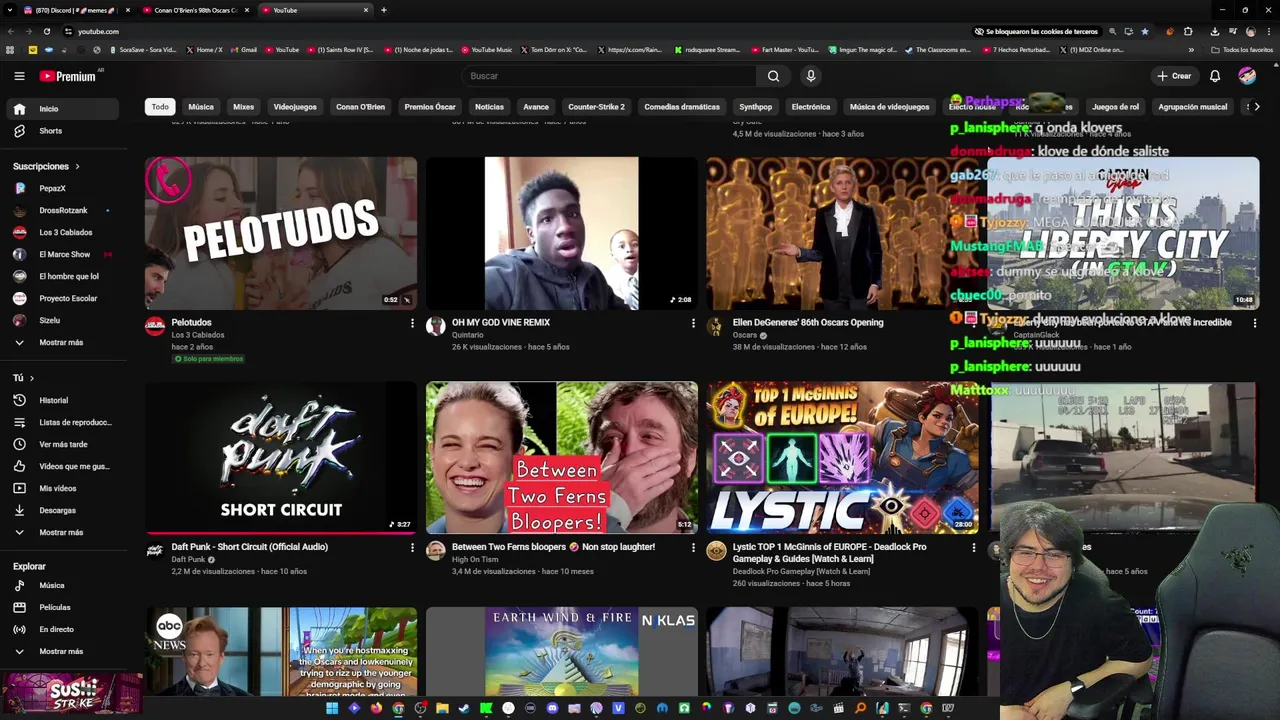Open Historial in the sidebar
This screenshot has height=720, width=1280.
(62, 400)
